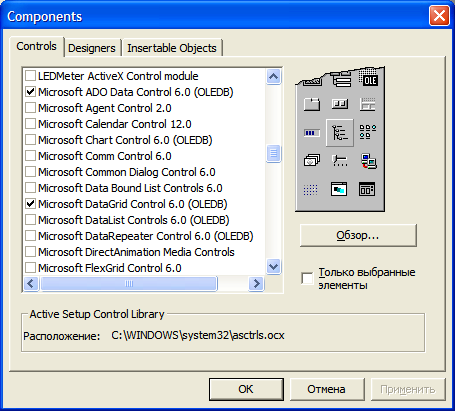
Task: Open the Insertable Objects tab
Action: [172, 48]
